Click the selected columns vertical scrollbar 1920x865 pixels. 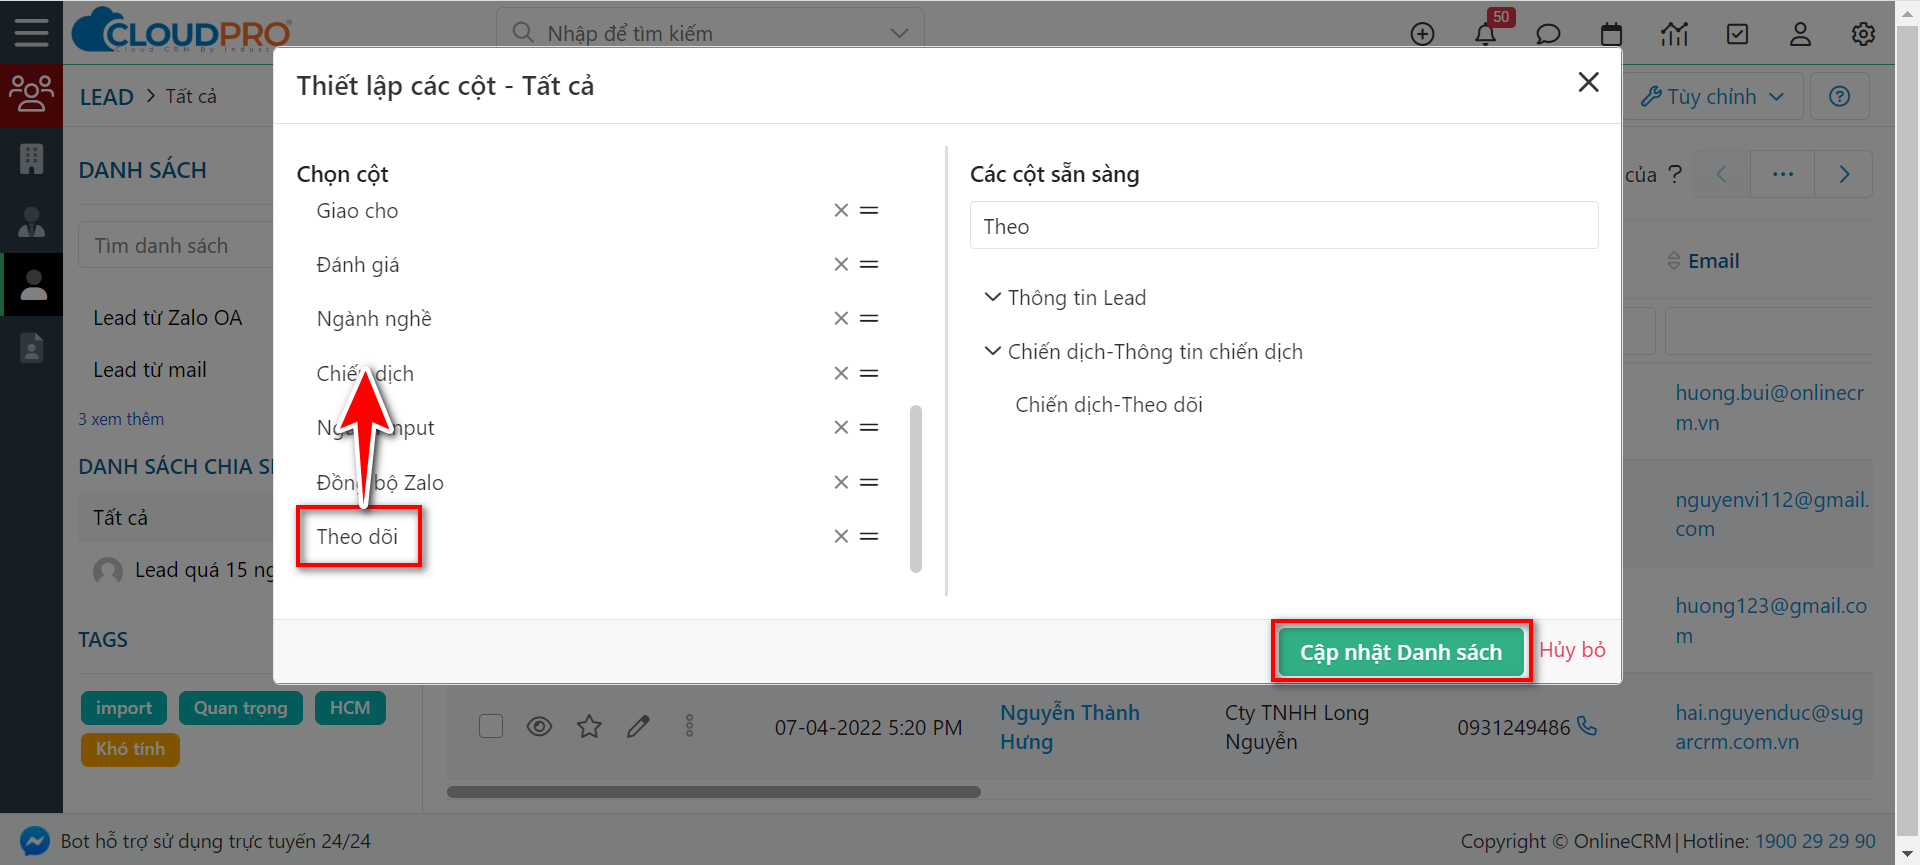coord(916,488)
